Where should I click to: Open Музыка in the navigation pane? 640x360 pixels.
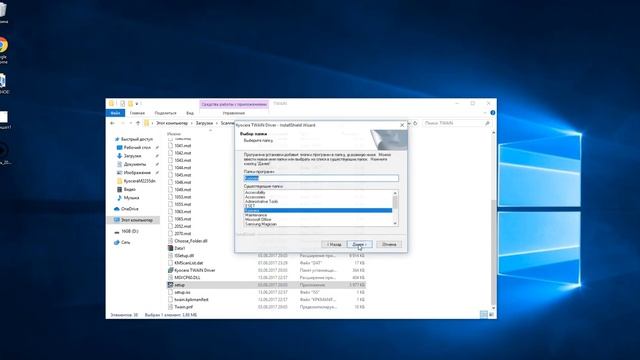(131, 198)
